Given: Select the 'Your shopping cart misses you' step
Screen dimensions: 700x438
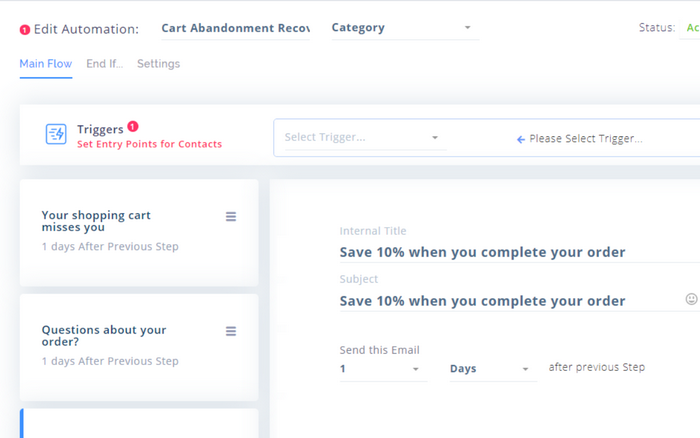Looking at the screenshot, I should 139,233.
